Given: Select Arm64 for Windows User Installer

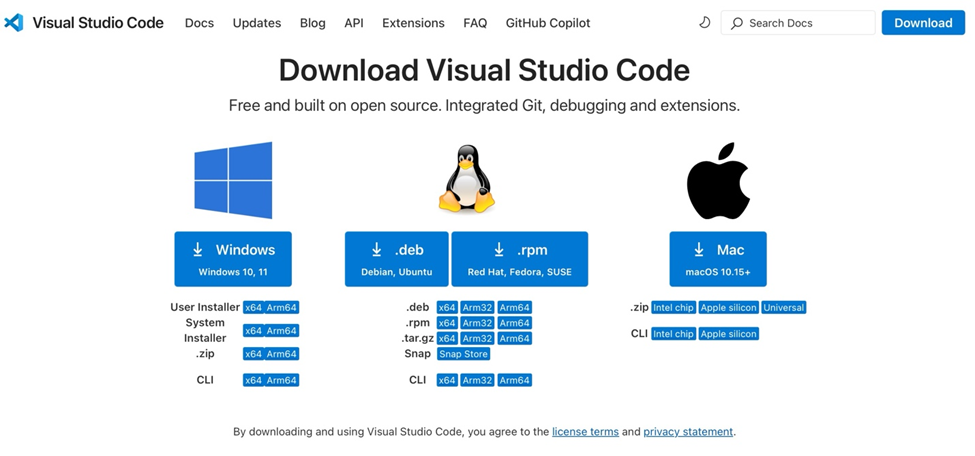Looking at the screenshot, I should [x=282, y=307].
